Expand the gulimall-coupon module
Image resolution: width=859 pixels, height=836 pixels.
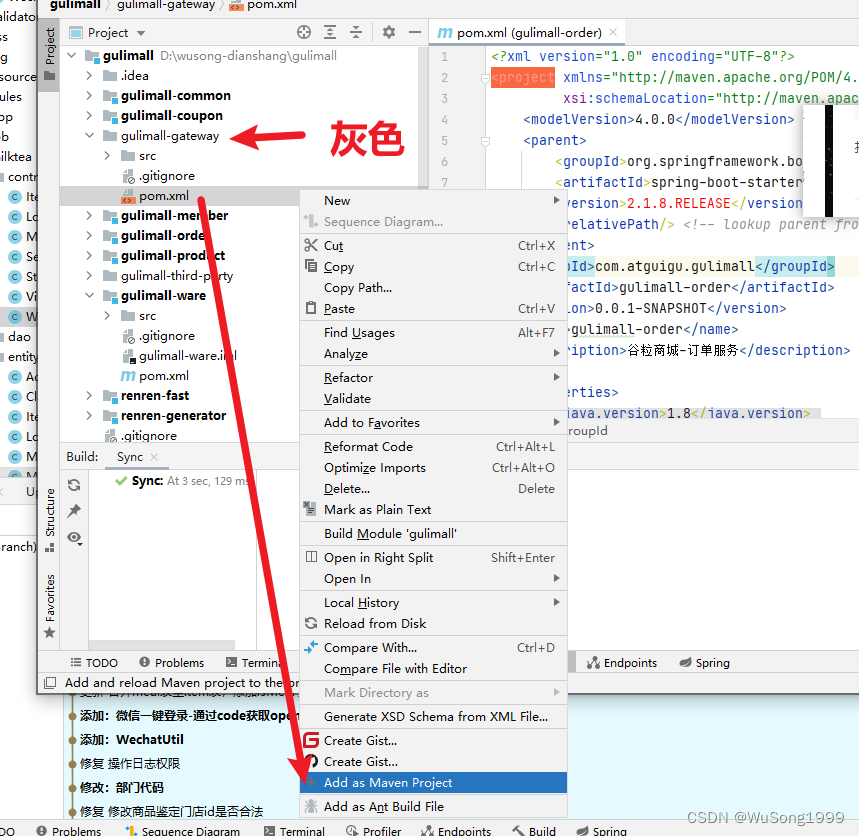point(89,116)
